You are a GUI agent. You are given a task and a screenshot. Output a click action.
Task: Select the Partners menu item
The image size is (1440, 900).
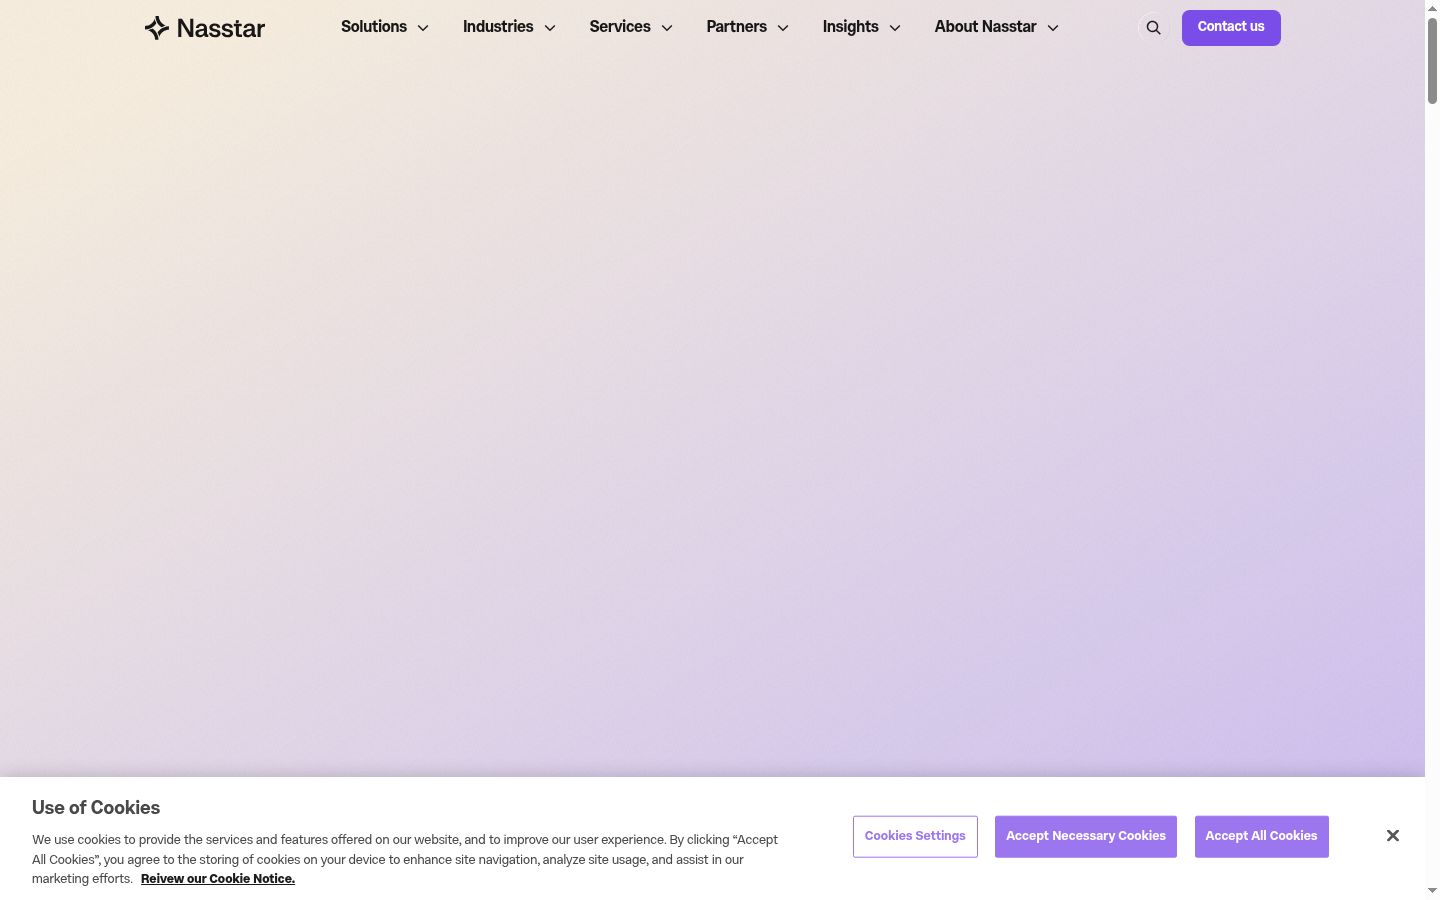tap(737, 27)
